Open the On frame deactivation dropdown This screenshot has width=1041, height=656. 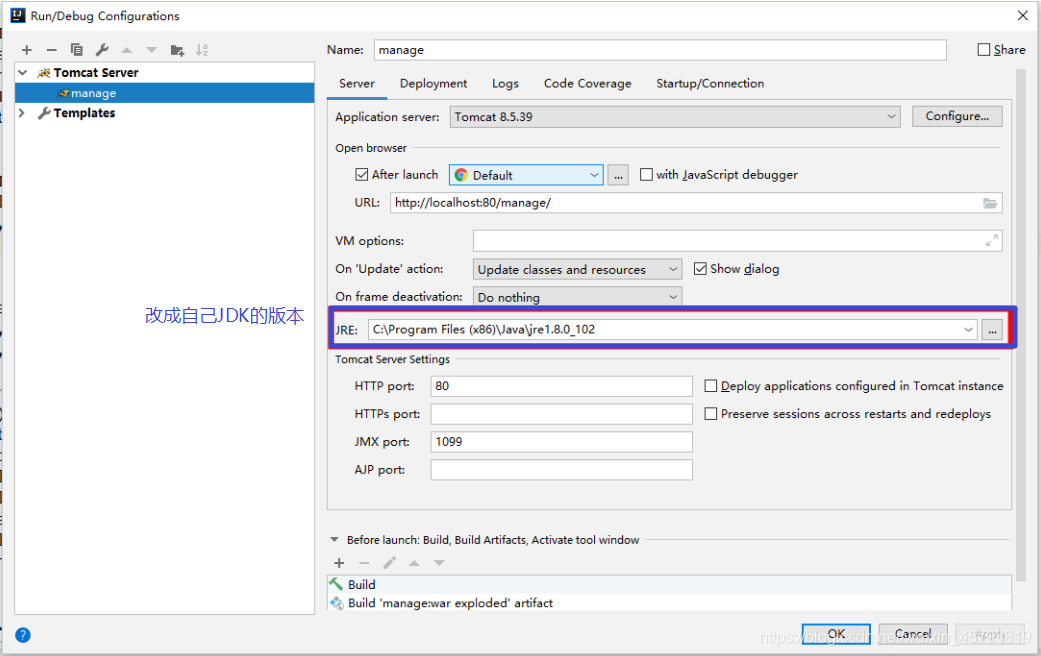point(671,296)
